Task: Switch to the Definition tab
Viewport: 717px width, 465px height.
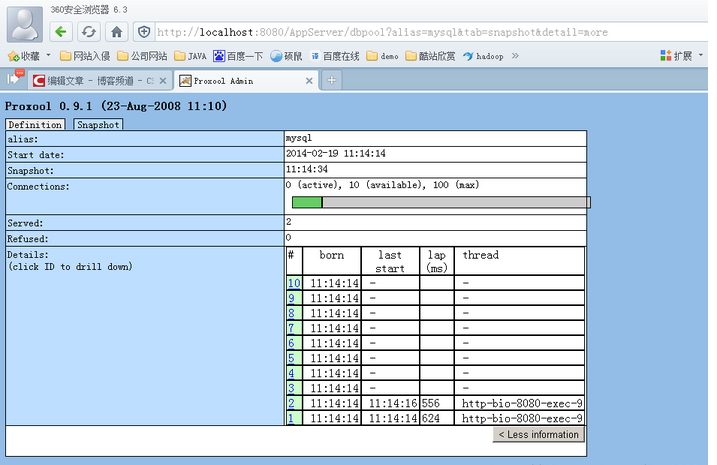Action: pyautogui.click(x=35, y=125)
